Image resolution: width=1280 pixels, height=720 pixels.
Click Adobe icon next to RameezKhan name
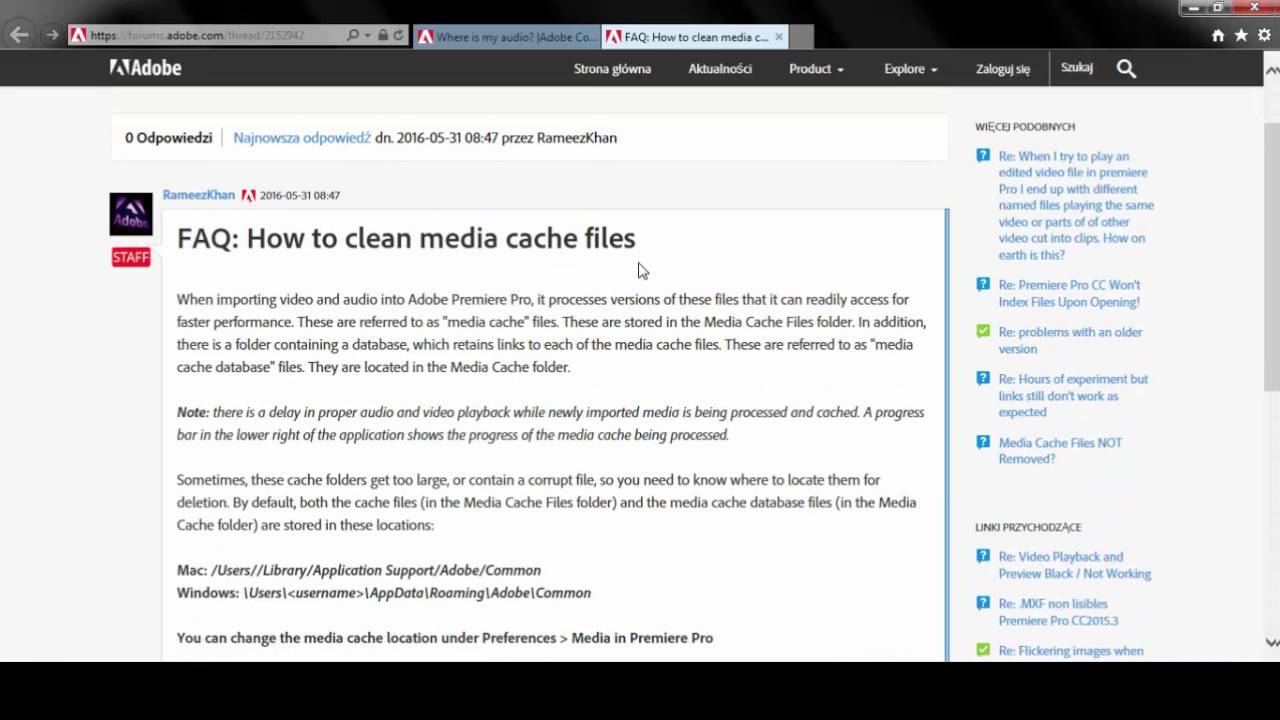tap(248, 195)
